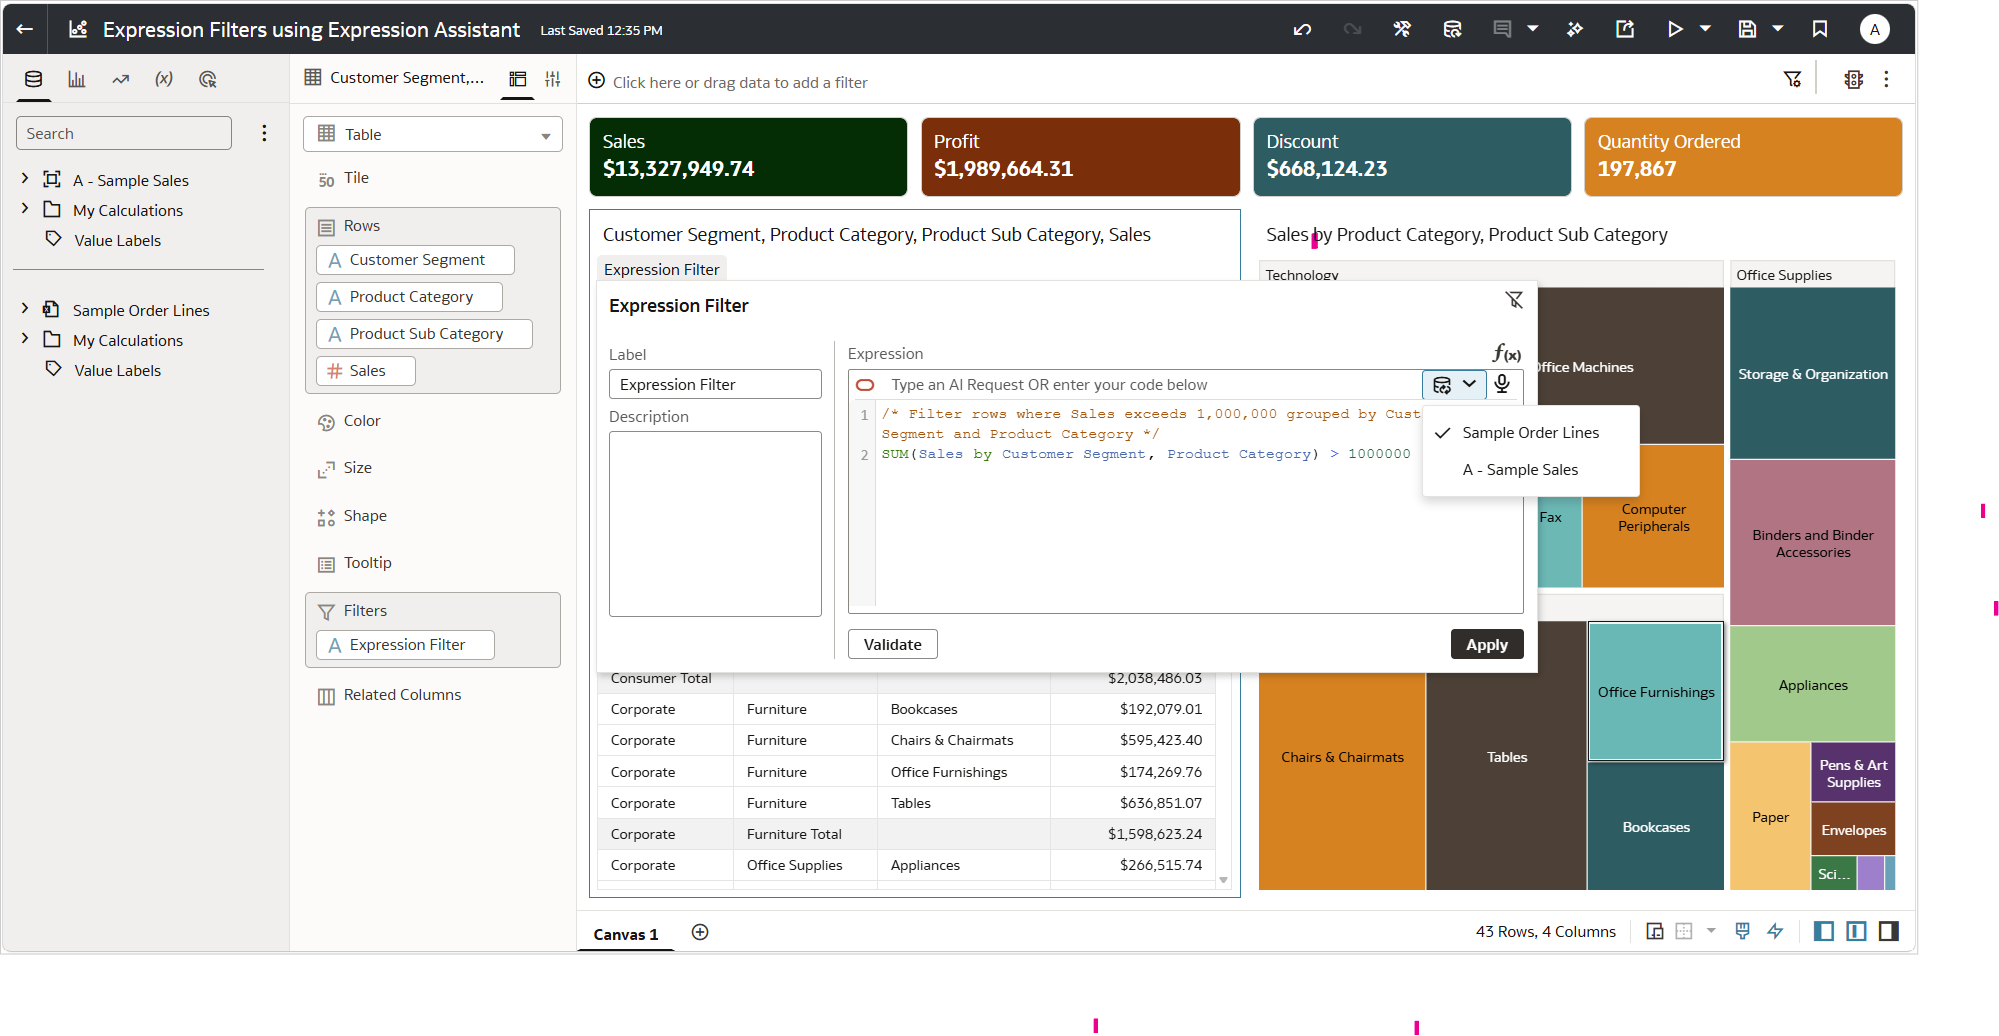Click the Undo icon
The height and width of the screenshot is (1036, 1999).
(1302, 29)
